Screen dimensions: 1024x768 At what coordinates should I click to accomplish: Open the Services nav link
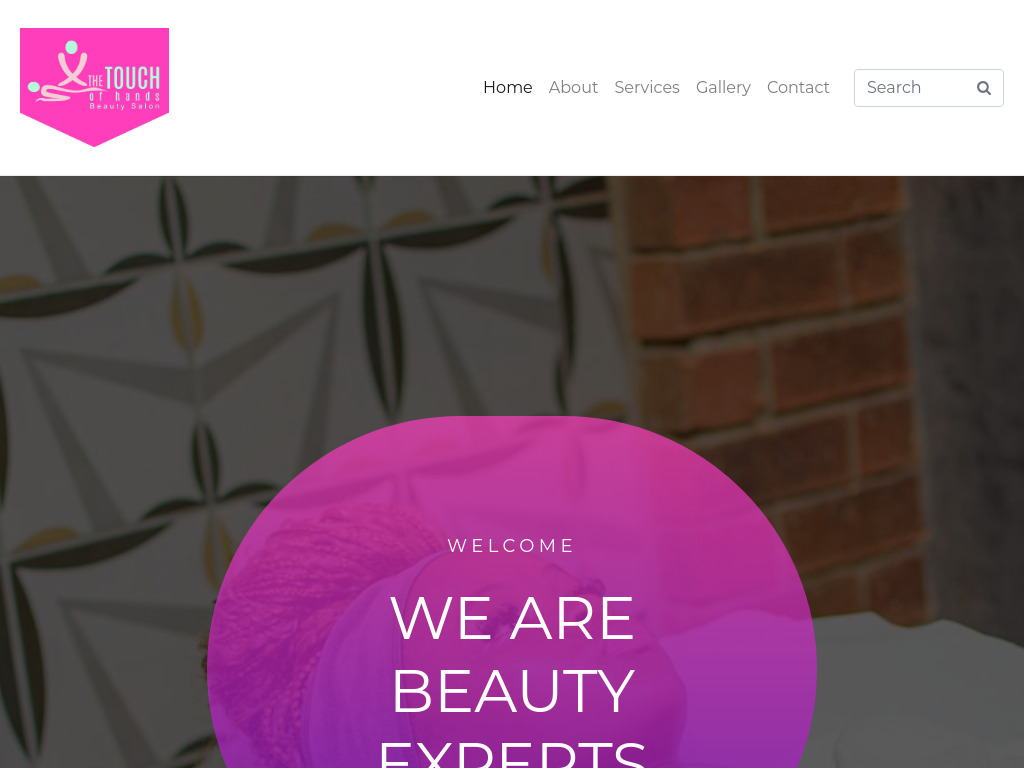[x=647, y=88]
